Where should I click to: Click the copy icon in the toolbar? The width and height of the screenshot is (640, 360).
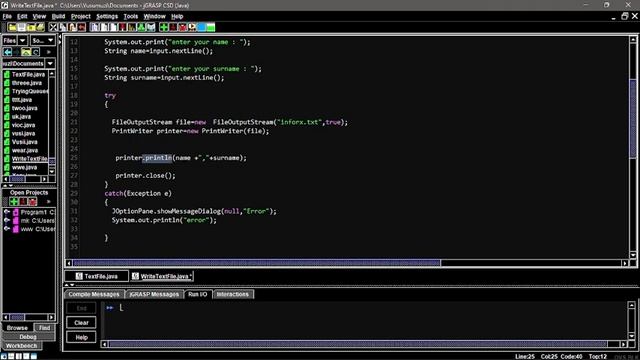(x=63, y=27)
